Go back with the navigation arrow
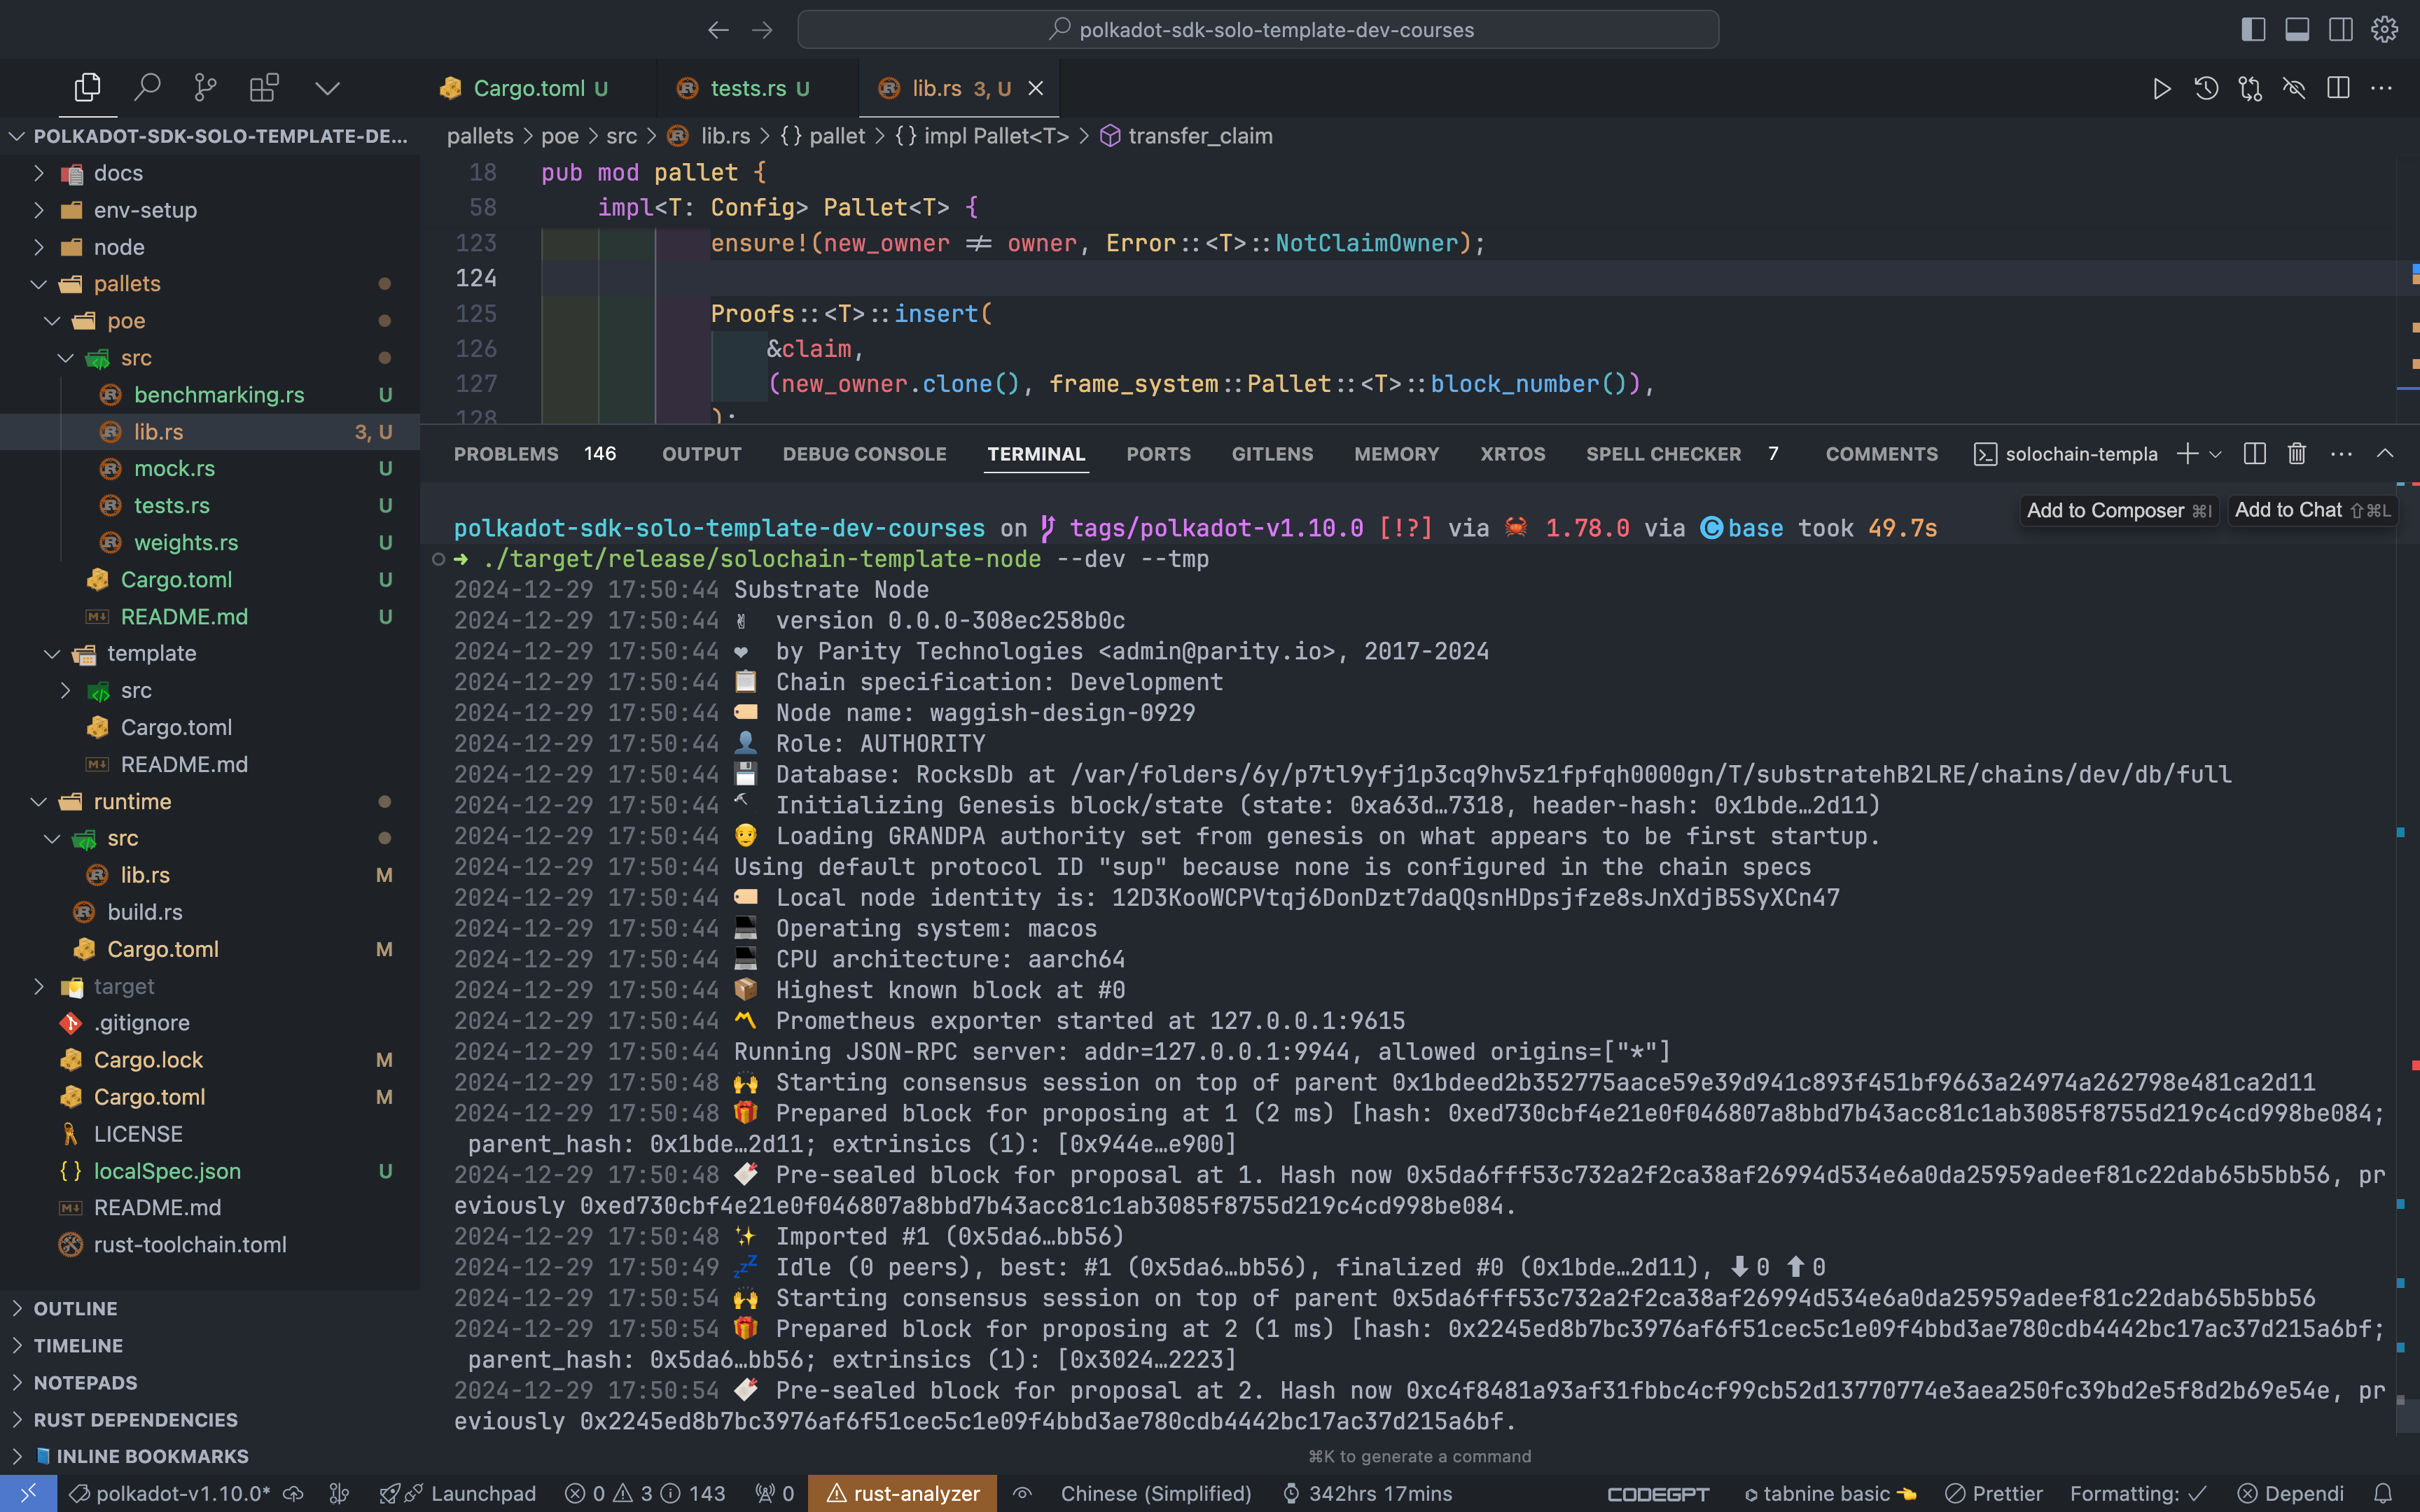The height and width of the screenshot is (1512, 2420). [718, 30]
